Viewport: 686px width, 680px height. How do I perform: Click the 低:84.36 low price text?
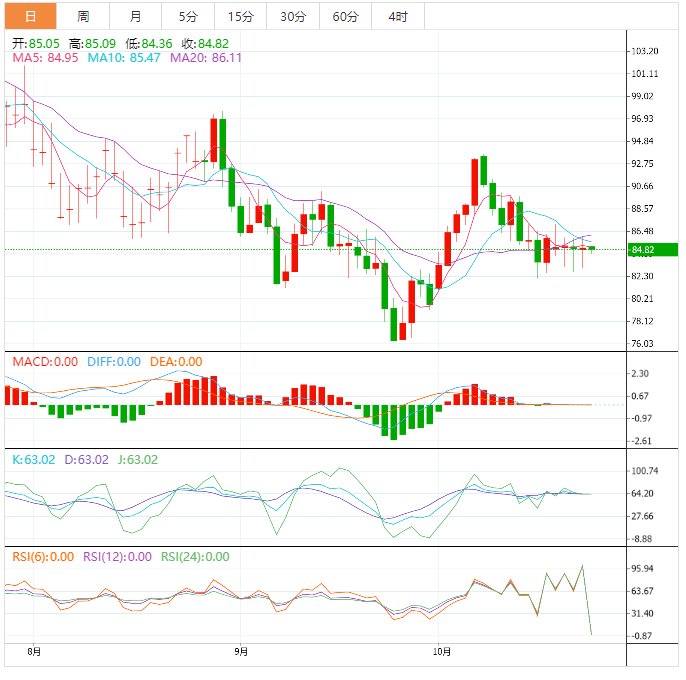coord(149,44)
